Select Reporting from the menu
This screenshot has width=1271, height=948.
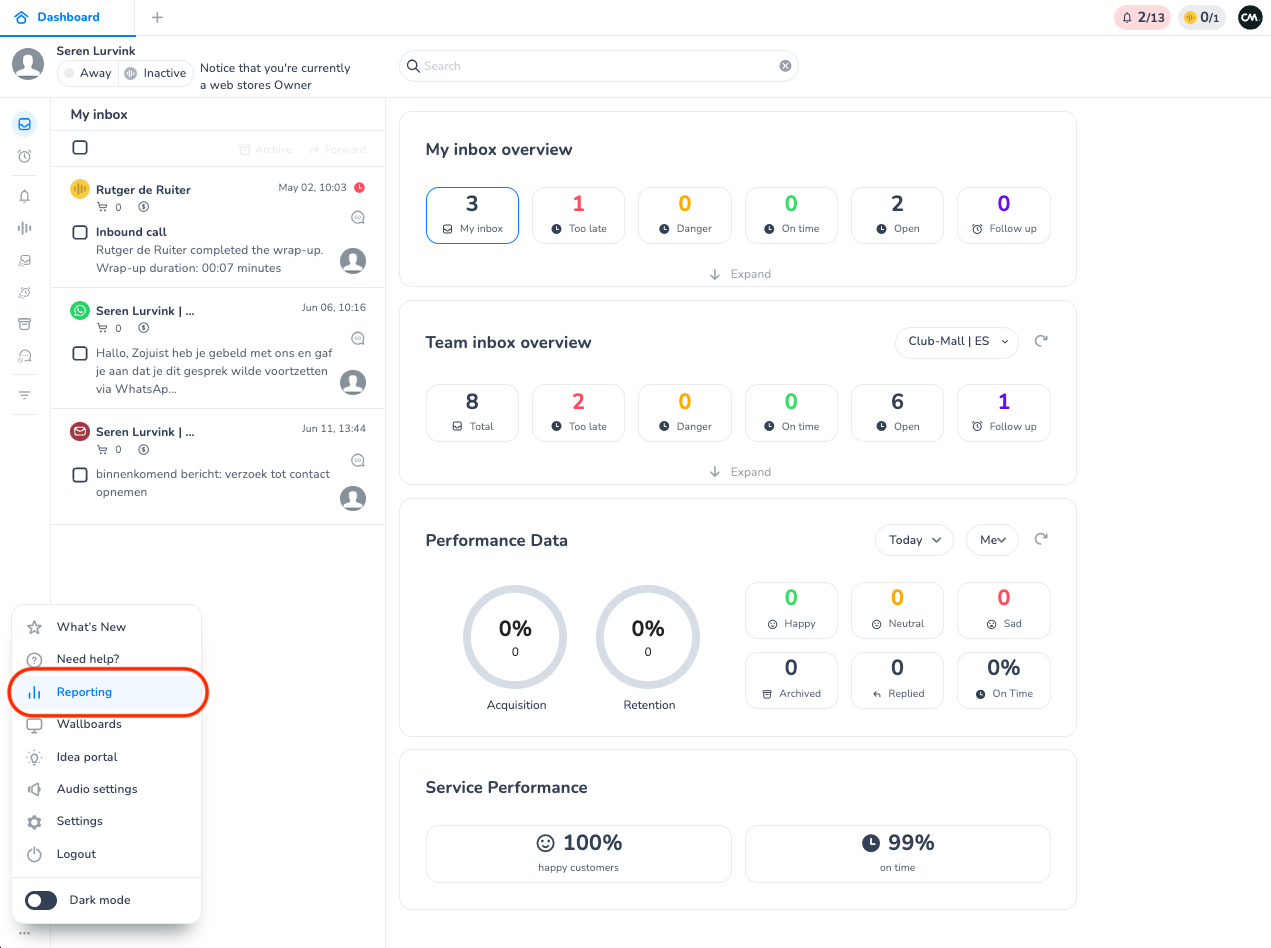[x=84, y=692]
